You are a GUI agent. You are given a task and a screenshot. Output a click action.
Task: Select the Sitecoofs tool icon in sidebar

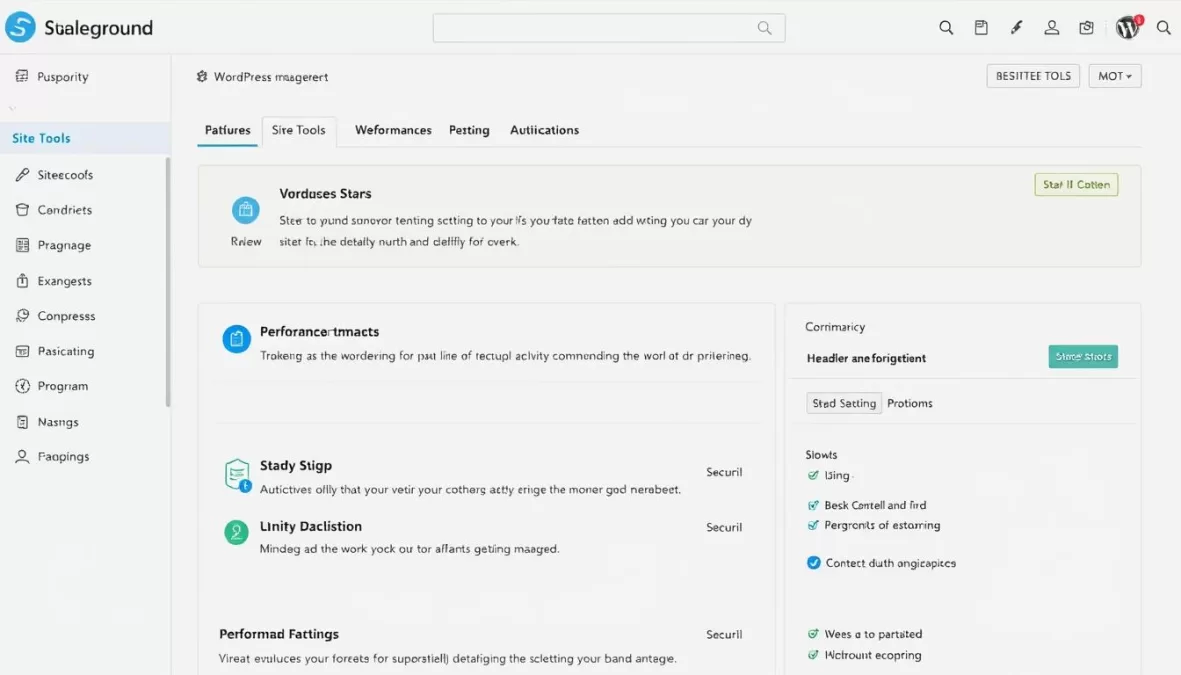[x=22, y=174]
